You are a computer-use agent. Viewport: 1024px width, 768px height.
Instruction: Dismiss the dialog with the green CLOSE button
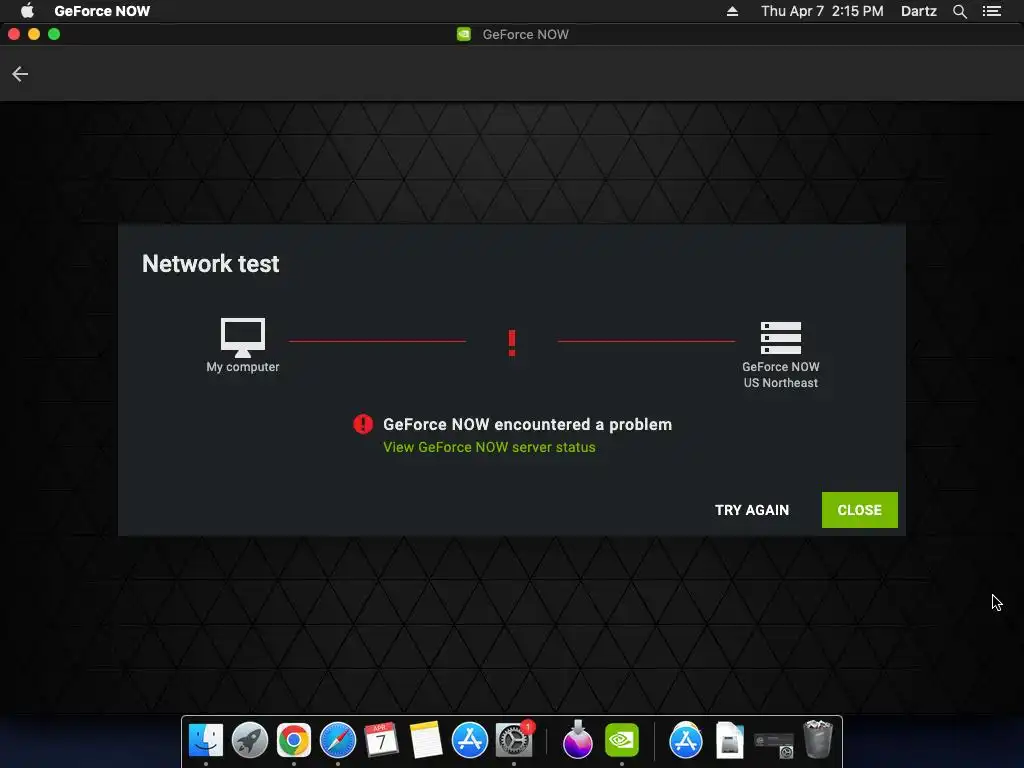[x=859, y=510]
